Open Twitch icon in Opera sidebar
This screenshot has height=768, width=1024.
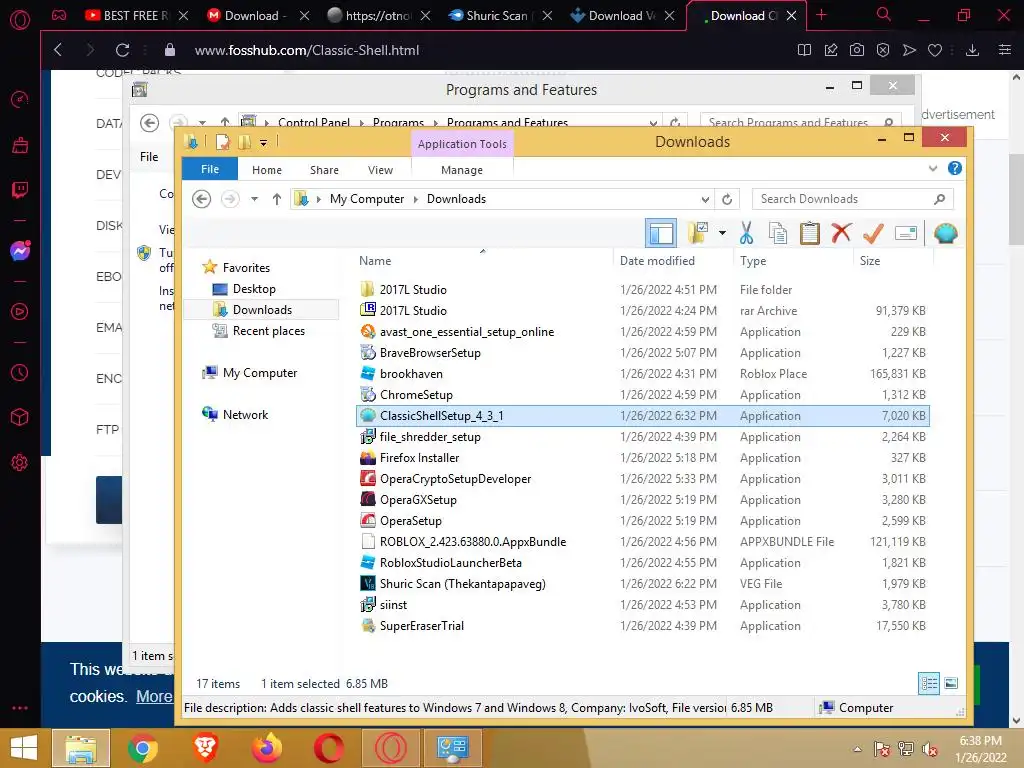20,190
